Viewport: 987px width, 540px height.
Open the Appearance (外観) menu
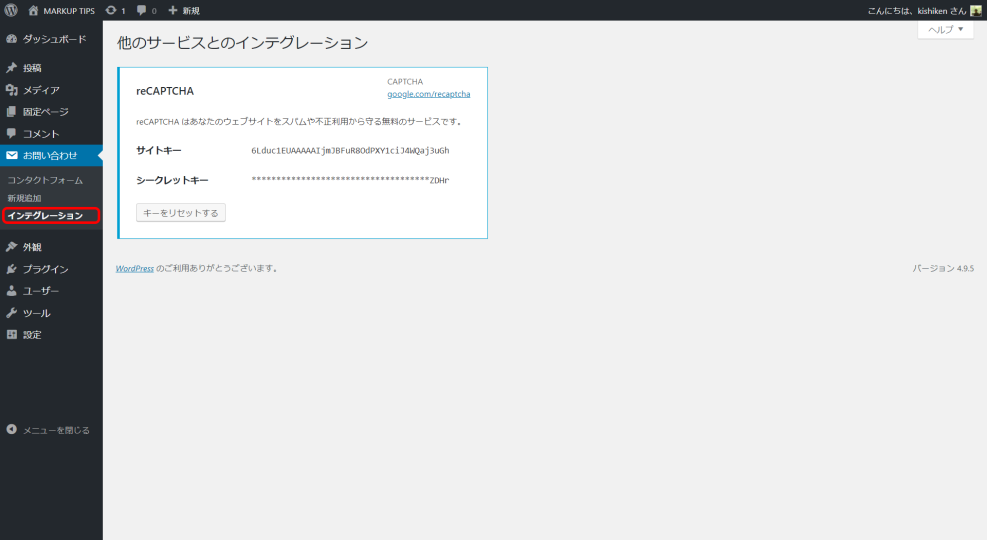click(x=32, y=247)
